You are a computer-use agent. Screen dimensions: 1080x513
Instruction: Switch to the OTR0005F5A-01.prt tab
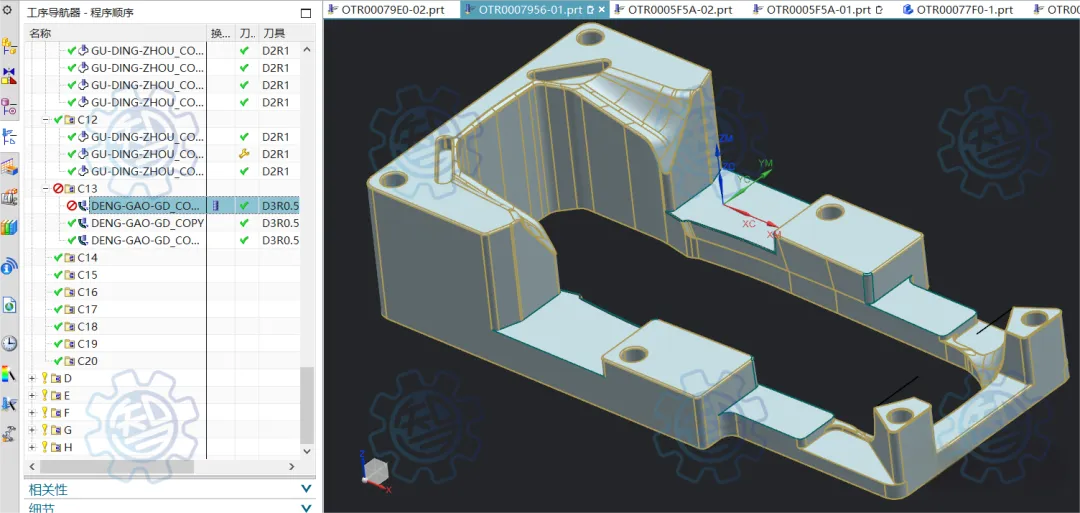[818, 9]
